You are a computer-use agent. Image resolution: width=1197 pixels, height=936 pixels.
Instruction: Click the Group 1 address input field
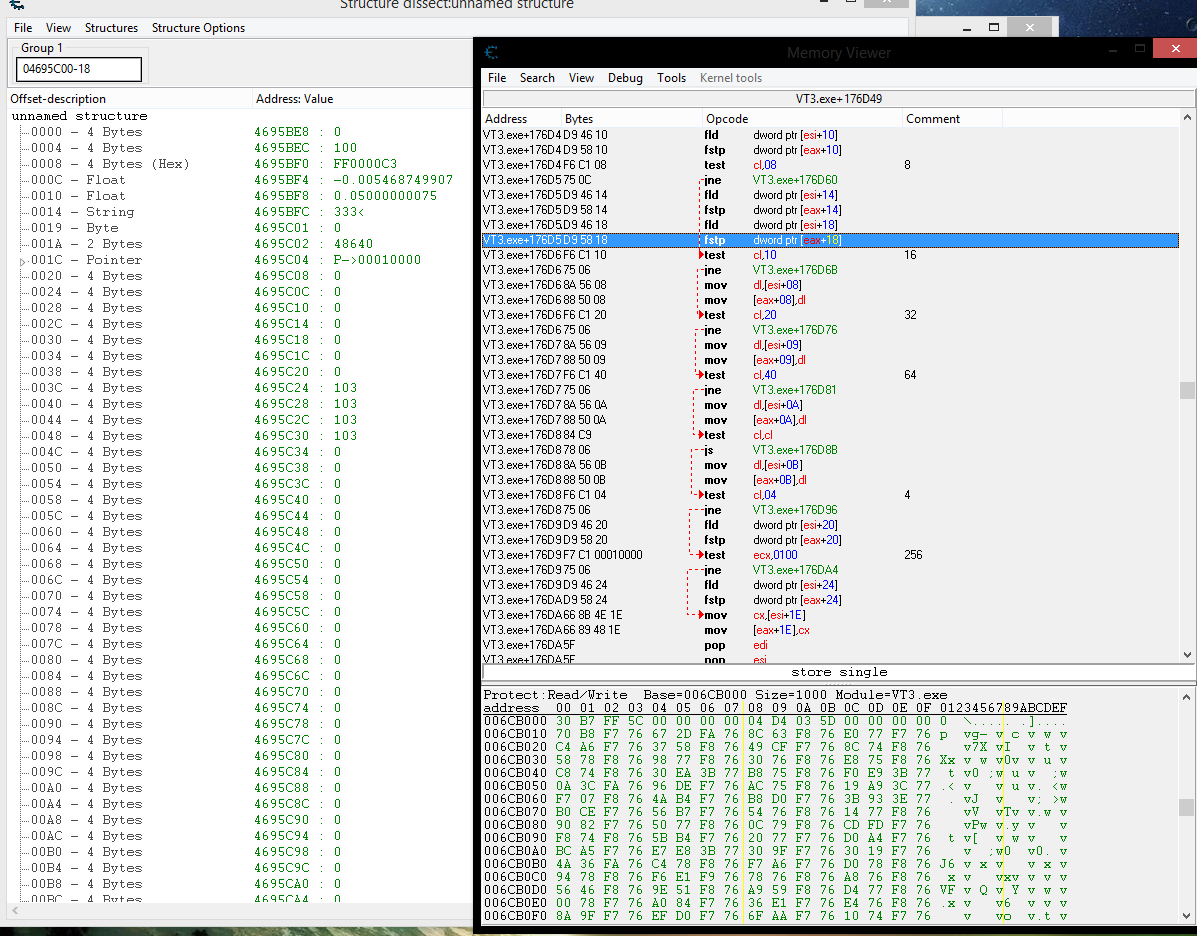(79, 69)
